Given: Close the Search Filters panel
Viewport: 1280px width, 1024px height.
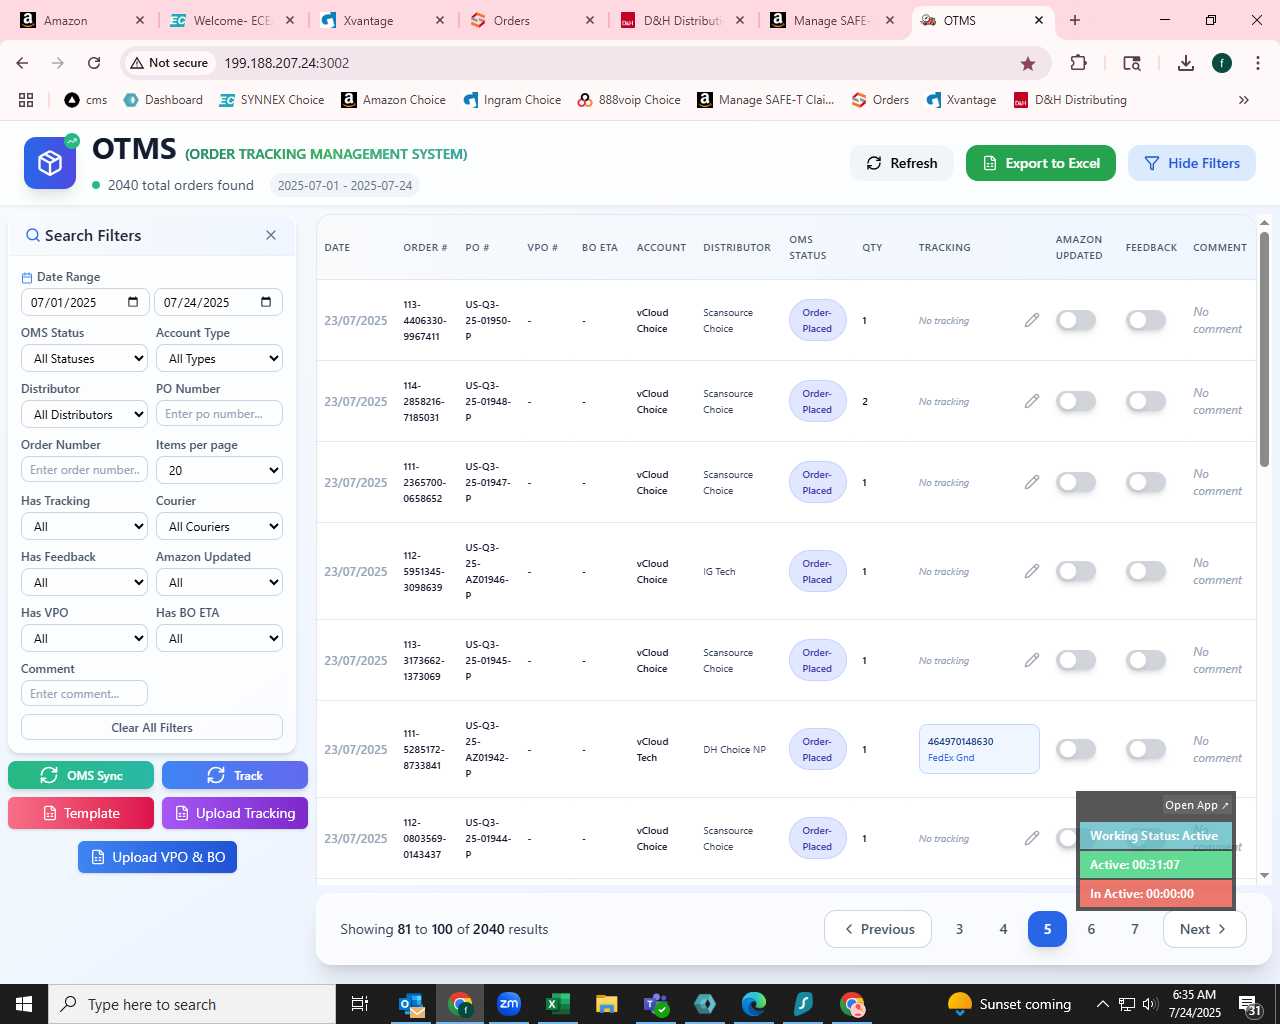Looking at the screenshot, I should coord(271,235).
